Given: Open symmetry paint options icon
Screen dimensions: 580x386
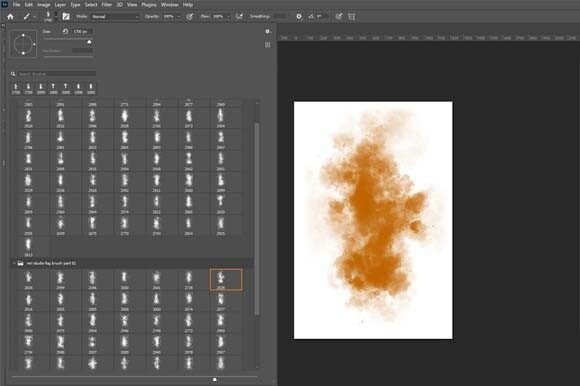Looking at the screenshot, I should pyautogui.click(x=352, y=17).
